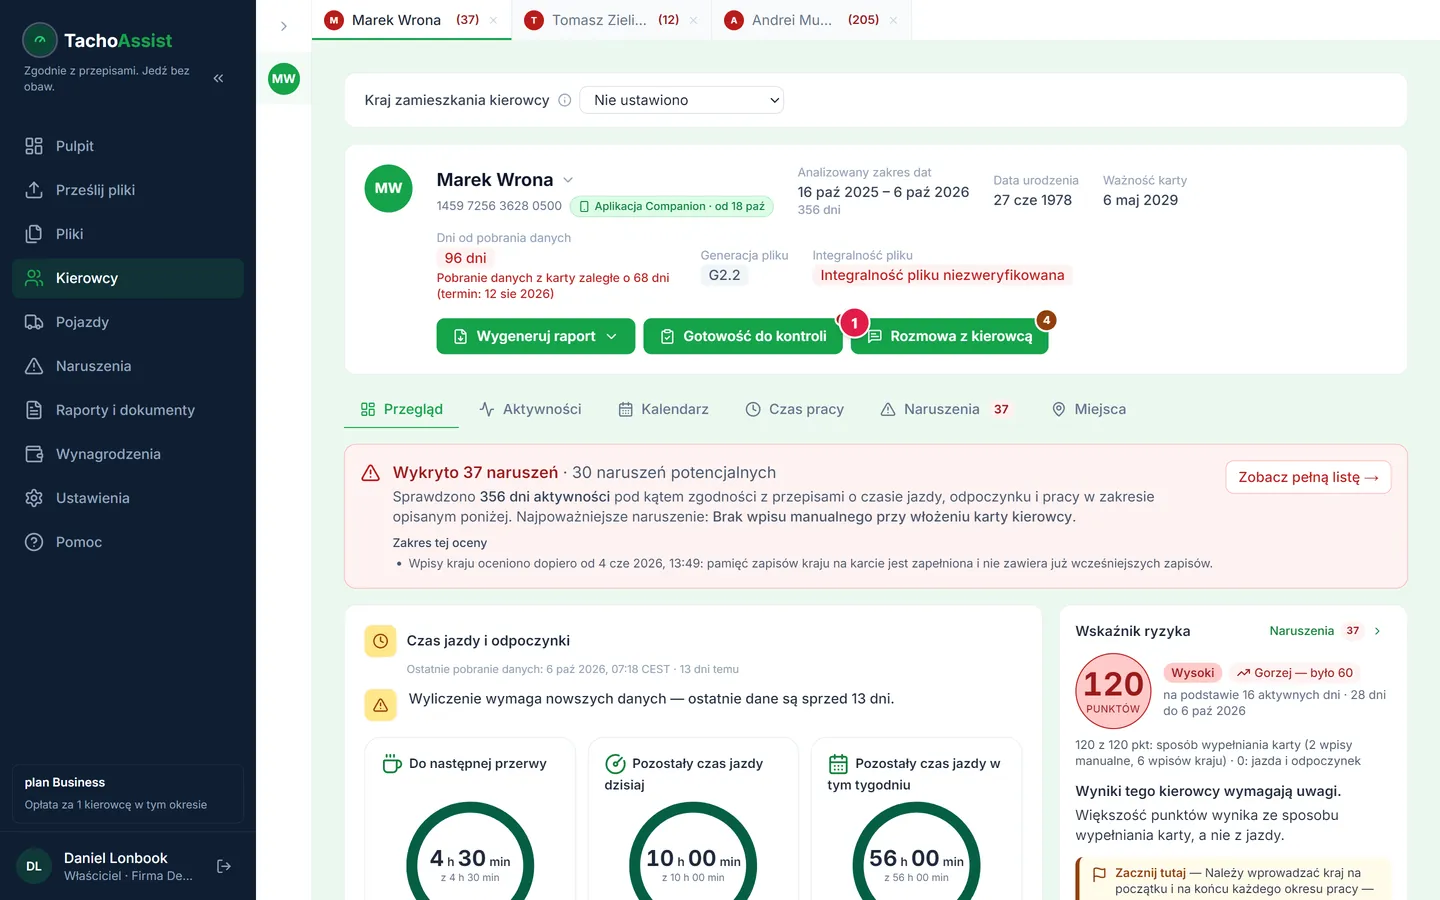Screen dimensions: 1440x900
Task: Expand the chevron next to Marek Wrona name
Action: 568,180
